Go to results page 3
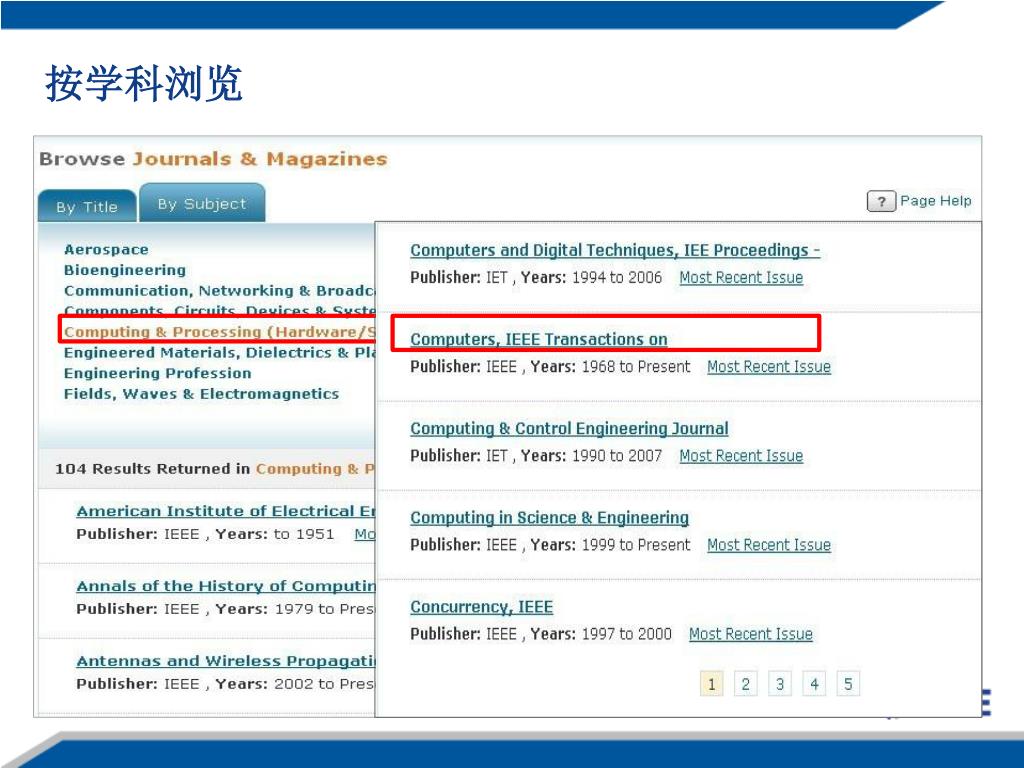The height and width of the screenshot is (768, 1024). point(780,684)
